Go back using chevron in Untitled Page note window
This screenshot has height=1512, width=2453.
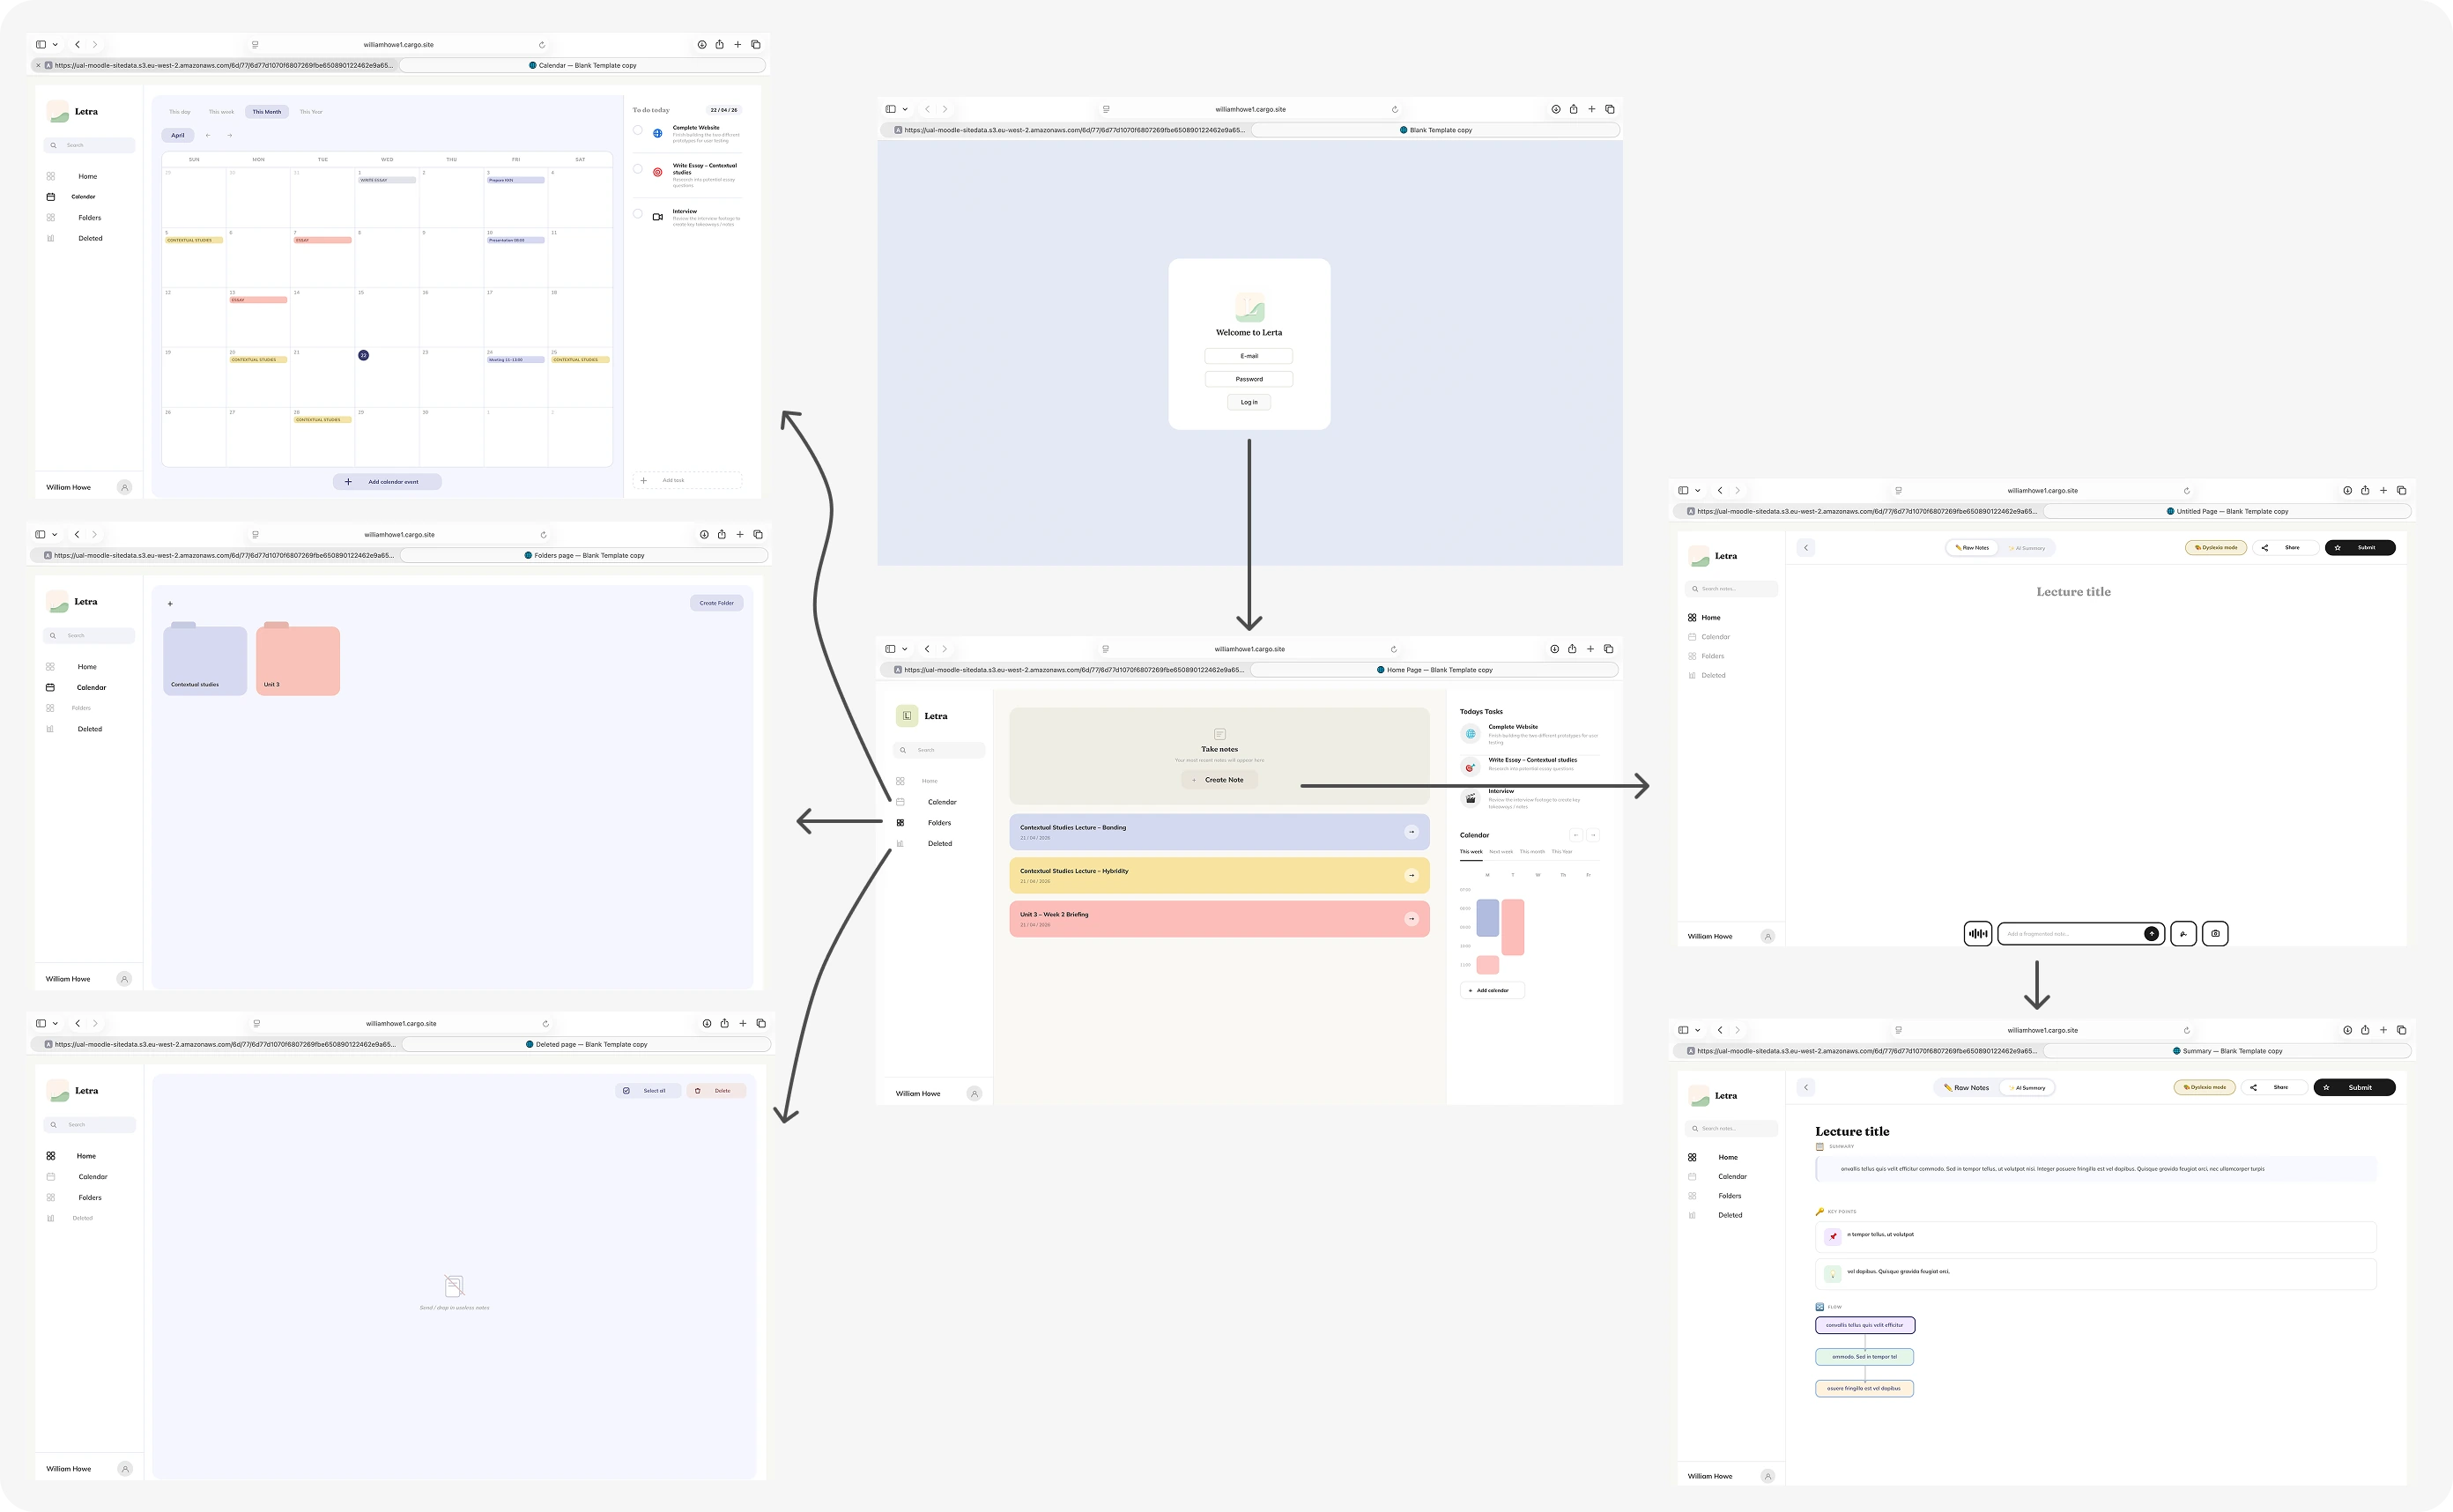1806,548
